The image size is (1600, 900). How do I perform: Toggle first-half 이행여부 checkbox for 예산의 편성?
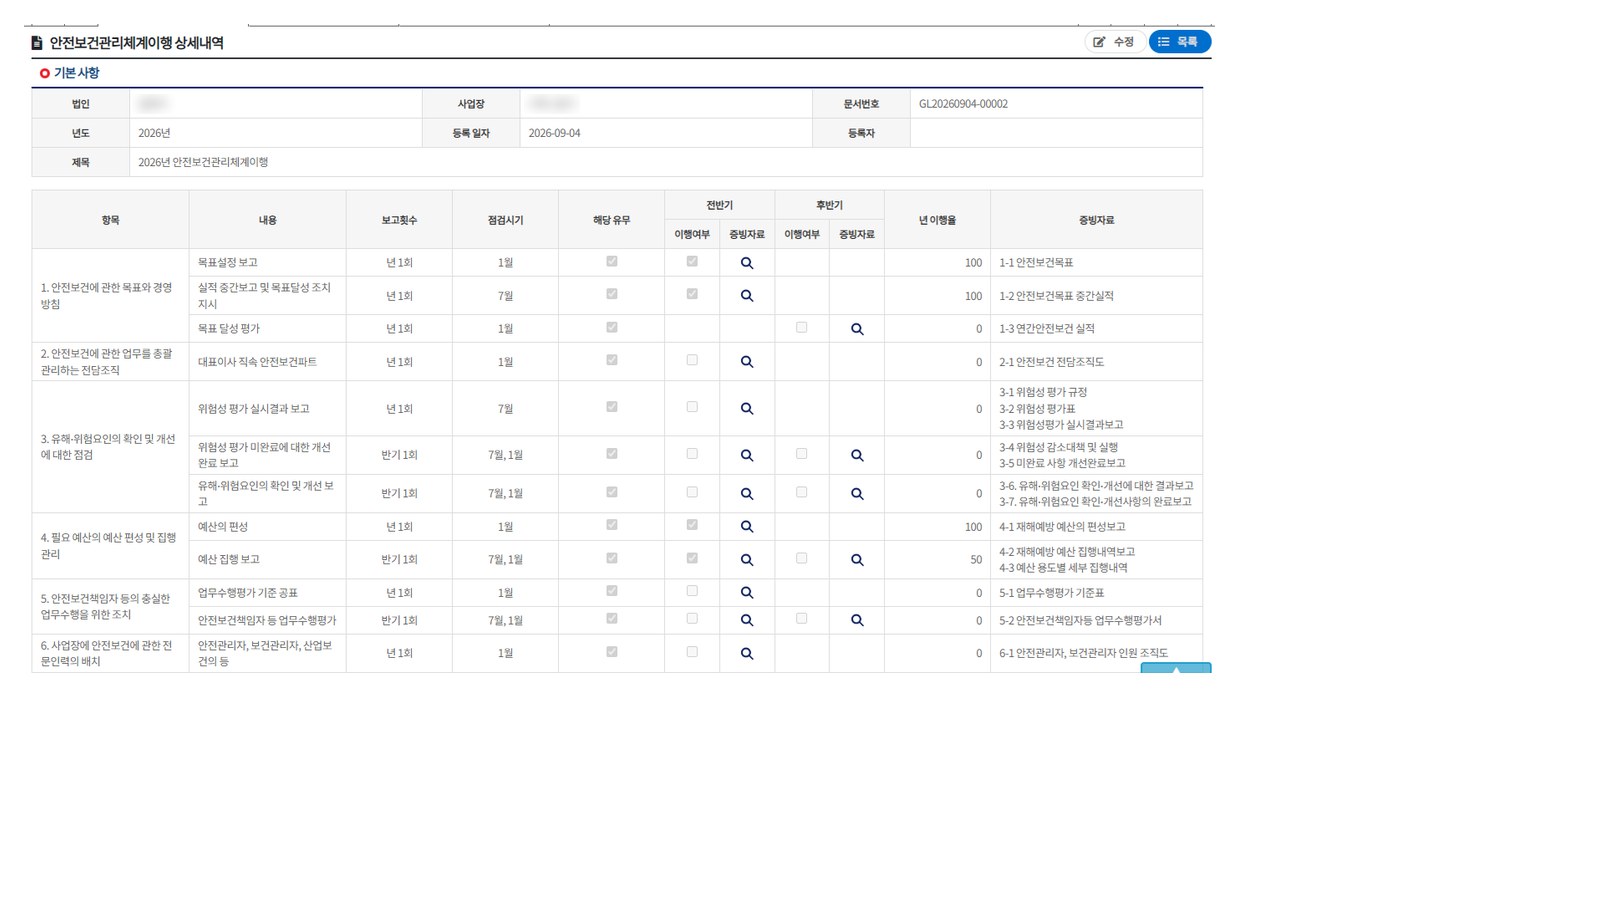point(692,525)
